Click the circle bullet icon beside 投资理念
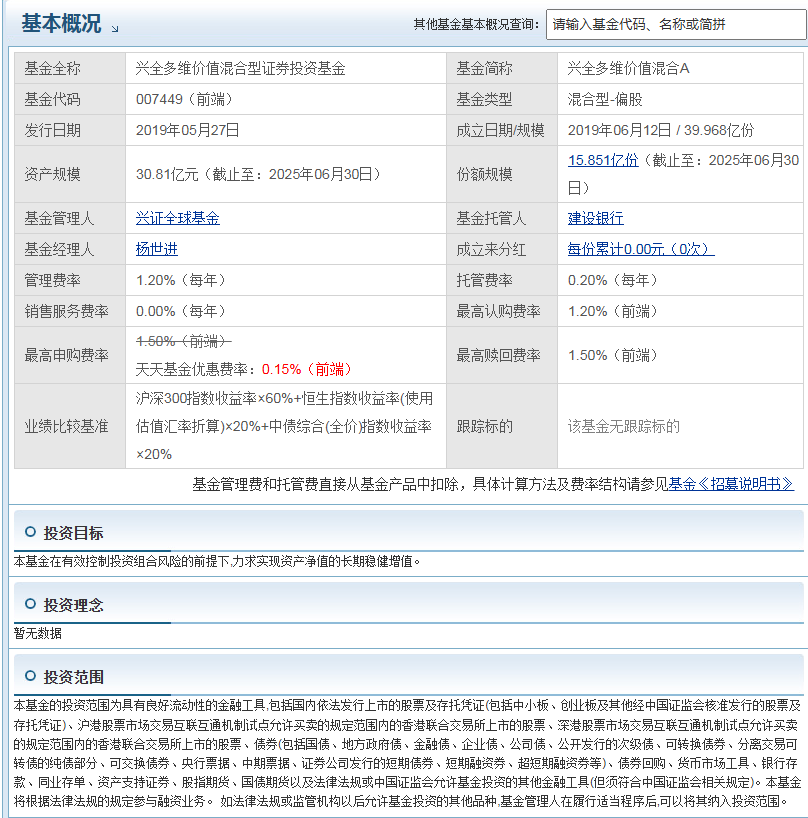This screenshot has width=808, height=818. (x=30, y=604)
